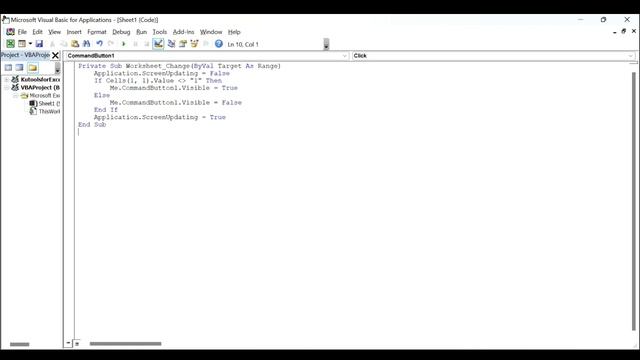
Task: Open the Insert object dropdown arrow
Action: (x=30, y=44)
